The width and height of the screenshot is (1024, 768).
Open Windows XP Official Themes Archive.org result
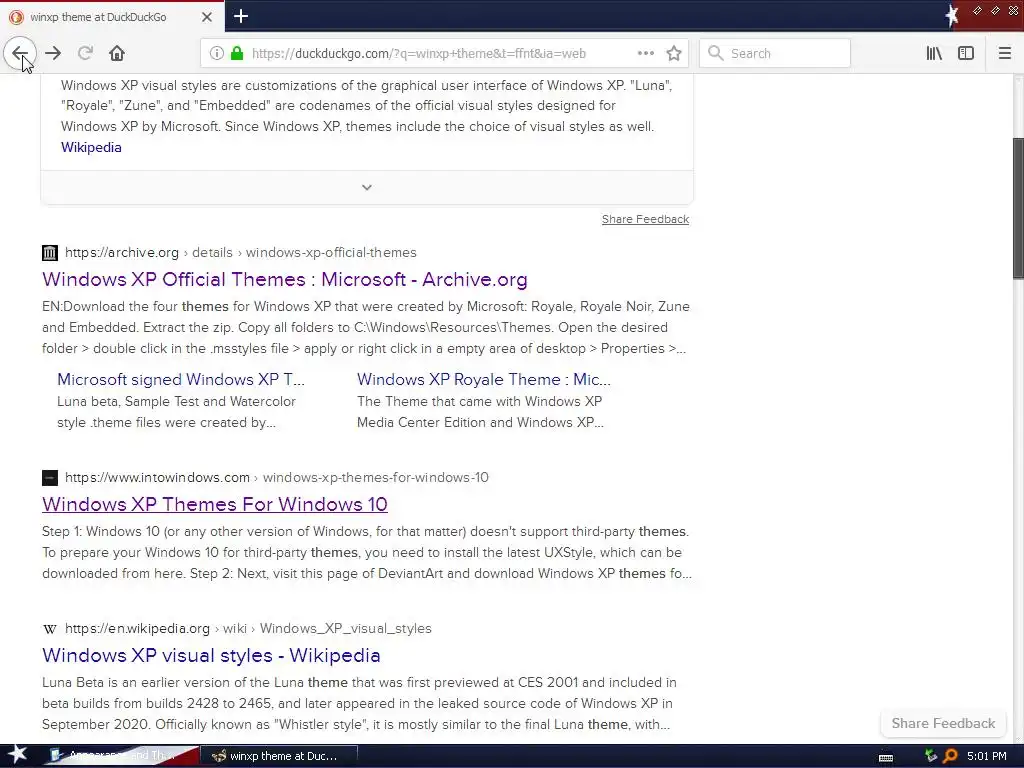(x=285, y=279)
